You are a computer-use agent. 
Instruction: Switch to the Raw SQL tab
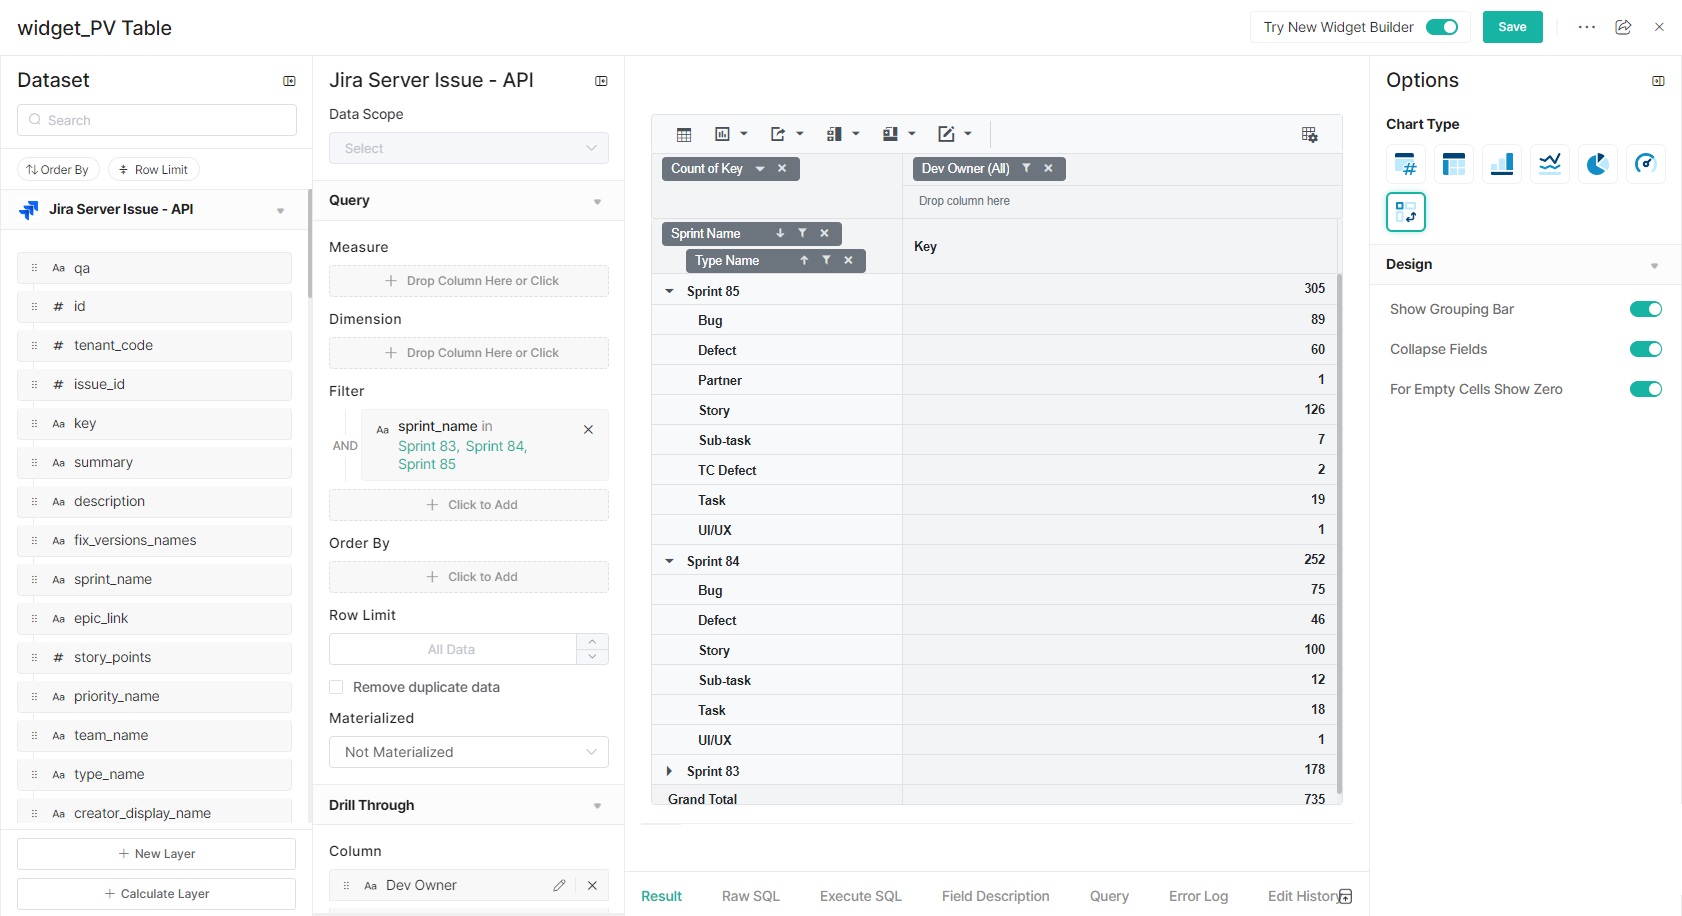(x=750, y=896)
